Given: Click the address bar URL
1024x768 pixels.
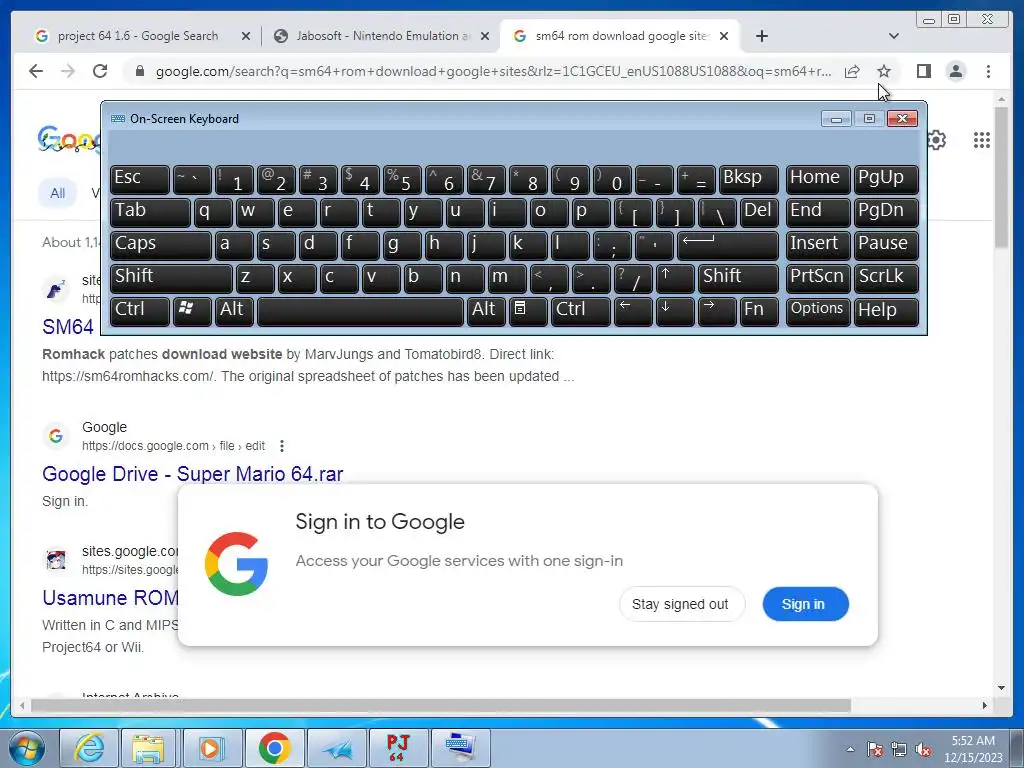Looking at the screenshot, I should (x=493, y=71).
